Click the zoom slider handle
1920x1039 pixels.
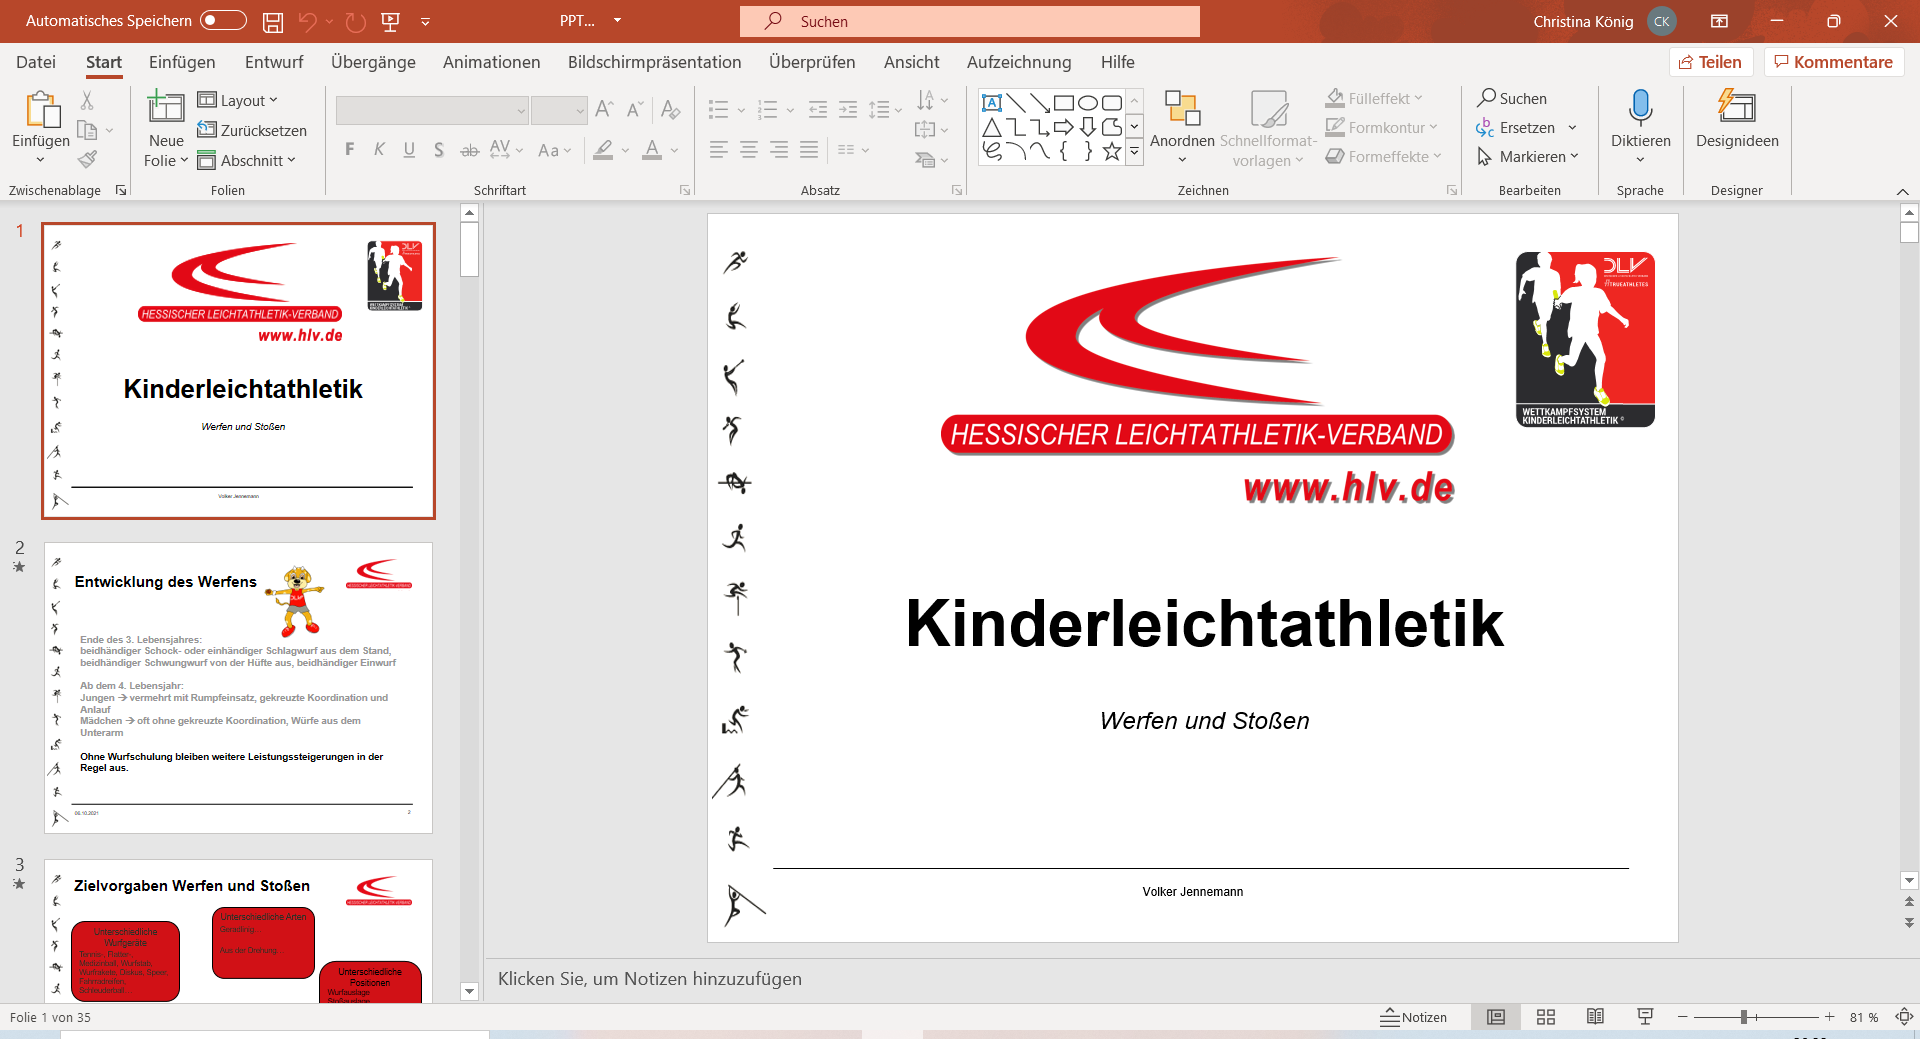click(1743, 1017)
